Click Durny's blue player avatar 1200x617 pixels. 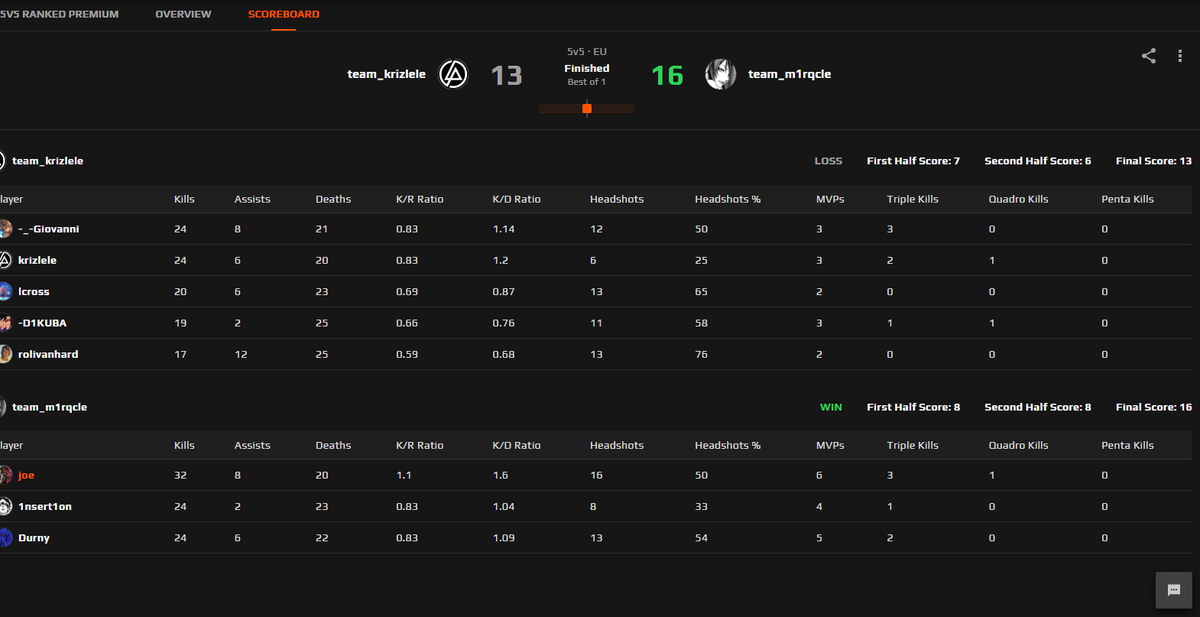[x=5, y=538]
